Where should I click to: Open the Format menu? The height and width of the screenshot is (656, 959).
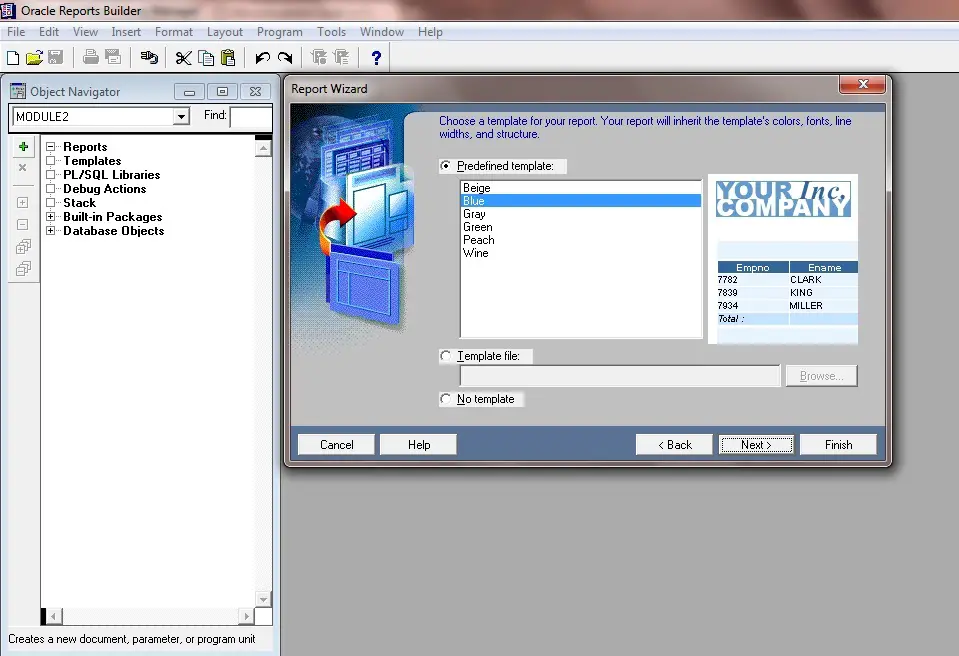point(174,32)
